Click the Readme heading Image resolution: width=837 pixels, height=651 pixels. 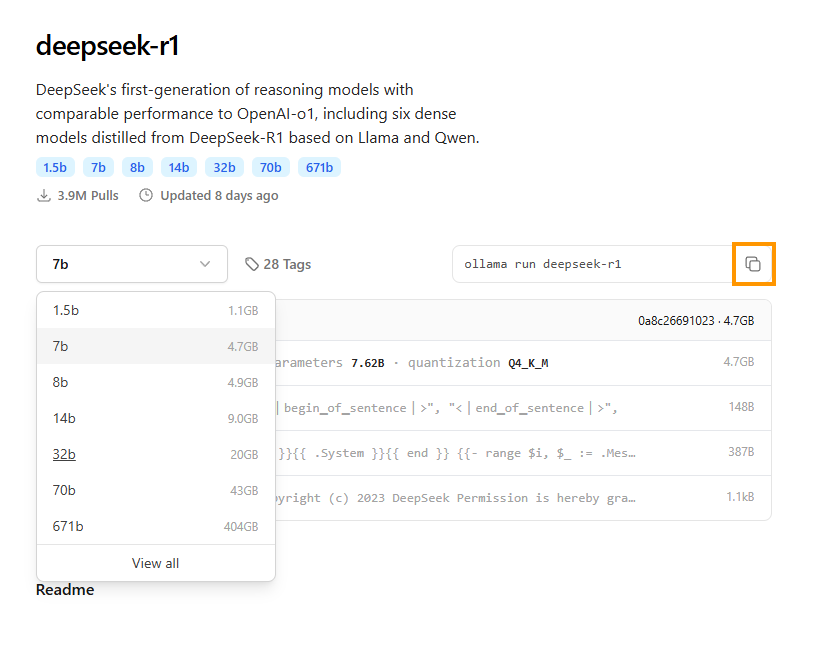(65, 590)
